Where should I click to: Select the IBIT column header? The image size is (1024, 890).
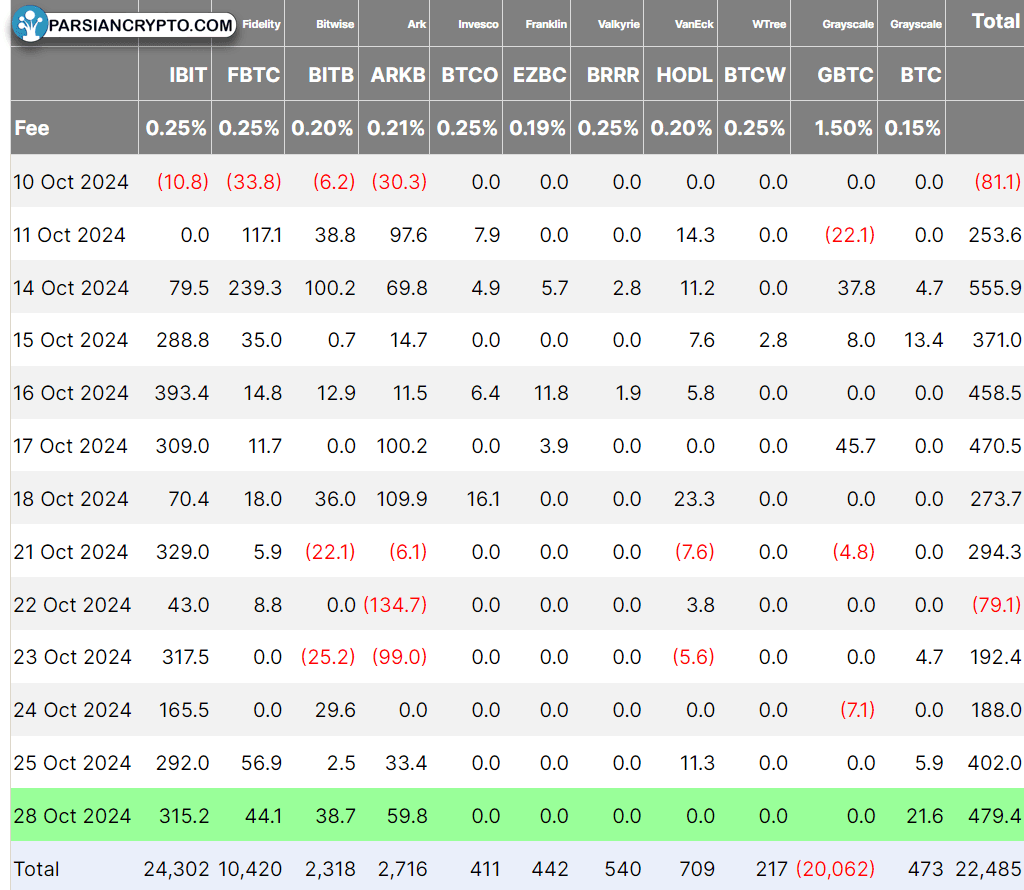(x=188, y=75)
